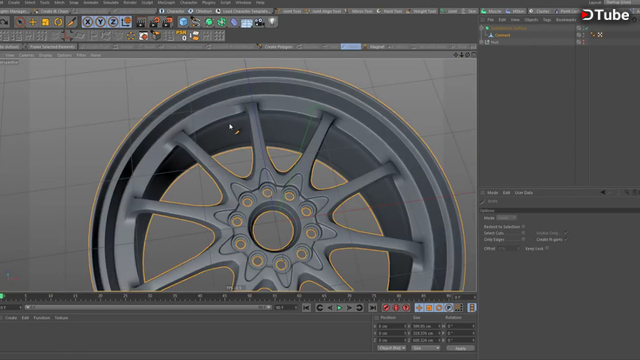The image size is (640, 360).
Task: Toggle Create N-gons checkbox
Action: (x=566, y=240)
